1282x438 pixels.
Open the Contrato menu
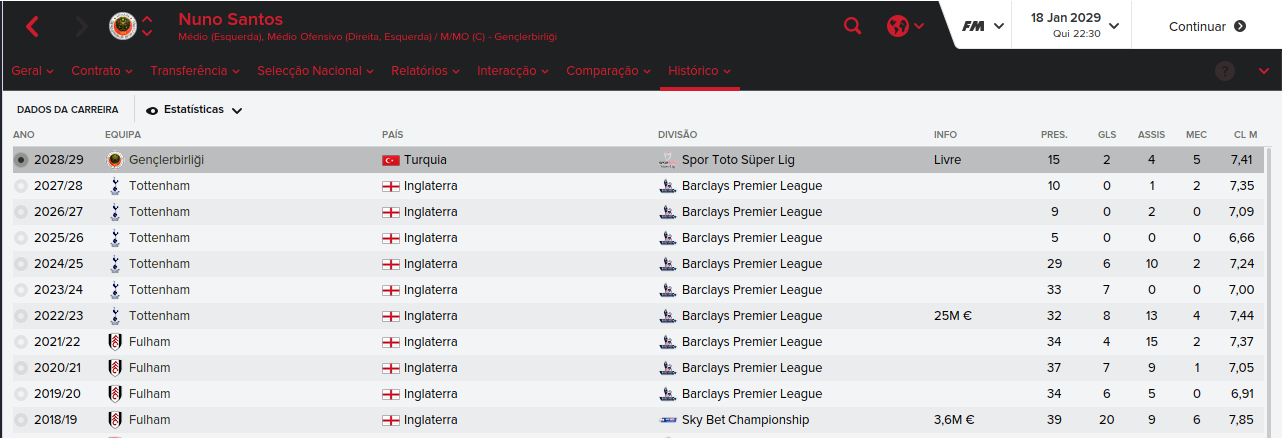tap(102, 71)
